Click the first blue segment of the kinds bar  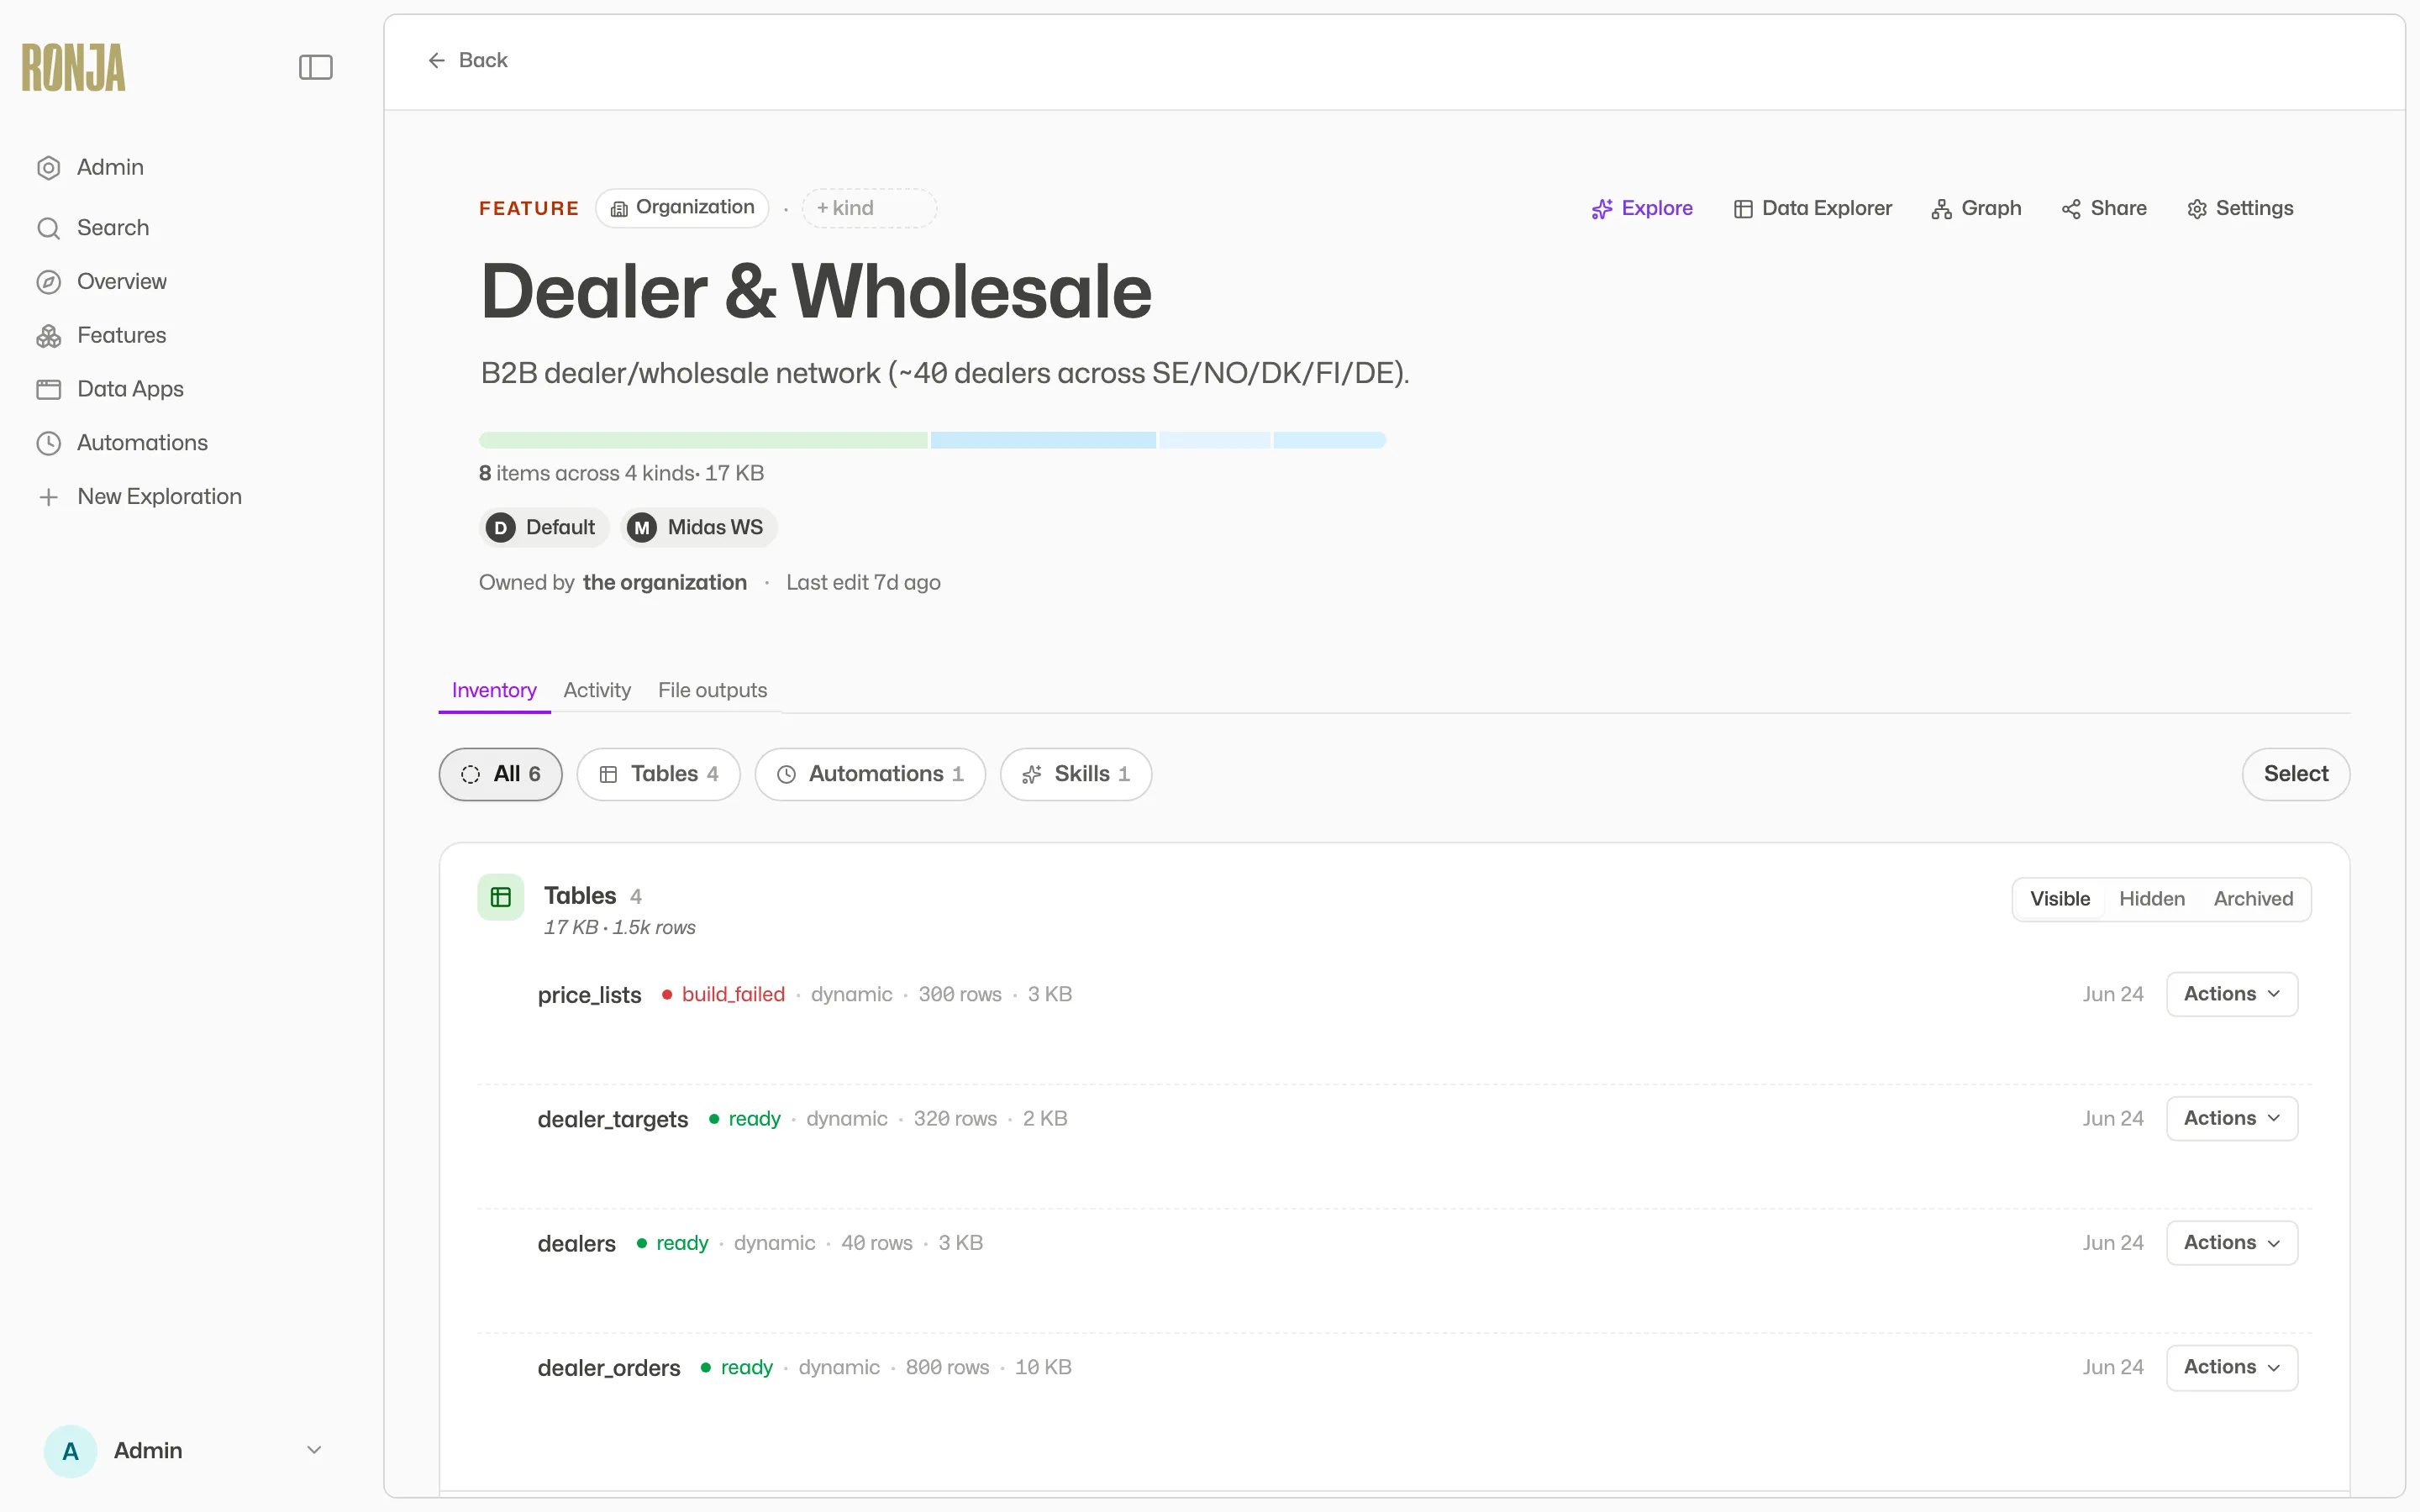(x=1043, y=440)
